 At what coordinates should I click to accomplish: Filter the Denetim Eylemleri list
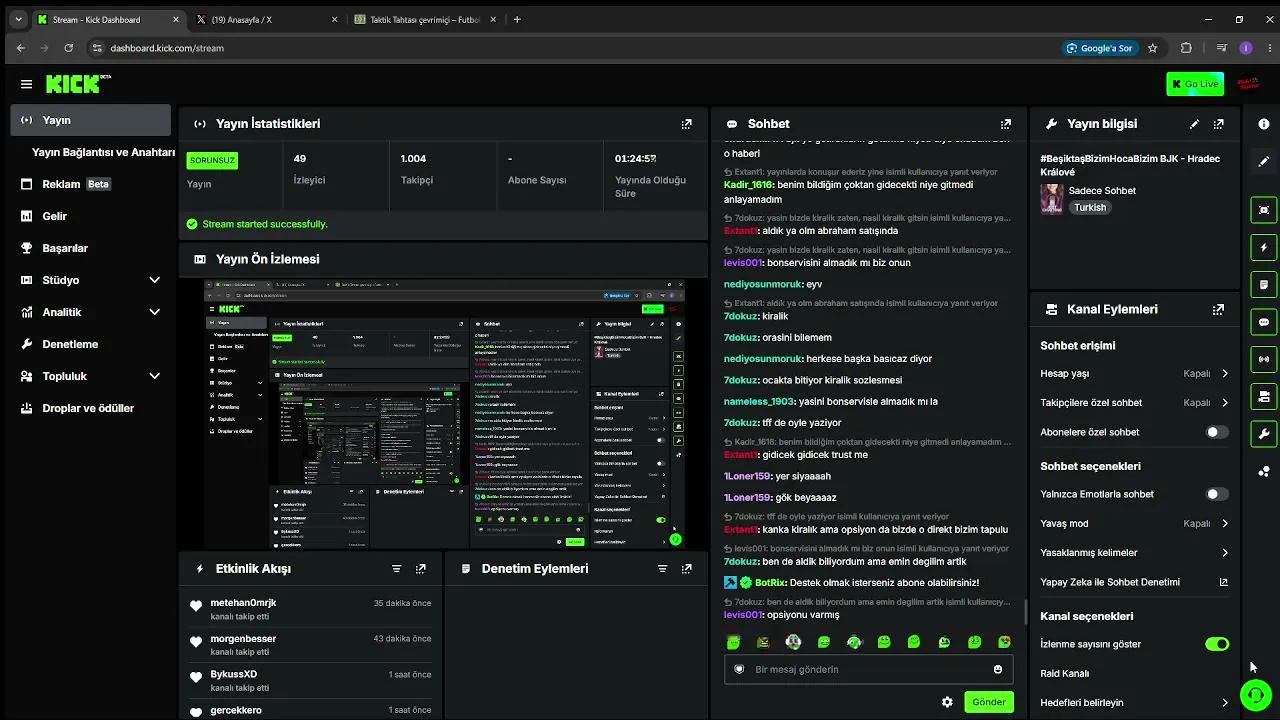[x=662, y=569]
